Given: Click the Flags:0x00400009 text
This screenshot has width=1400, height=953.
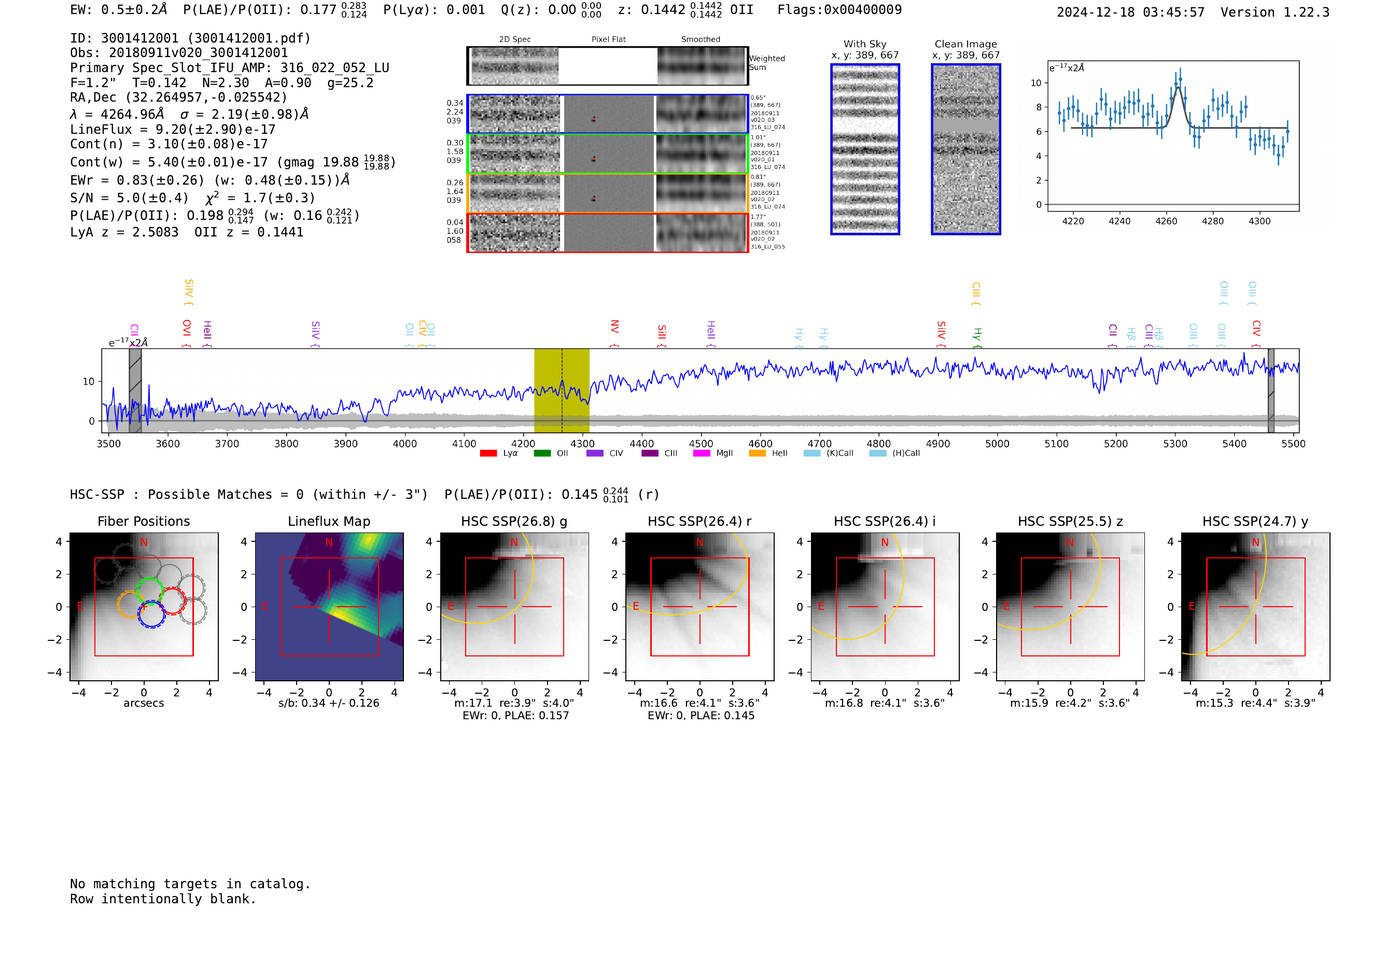Looking at the screenshot, I should [x=839, y=10].
